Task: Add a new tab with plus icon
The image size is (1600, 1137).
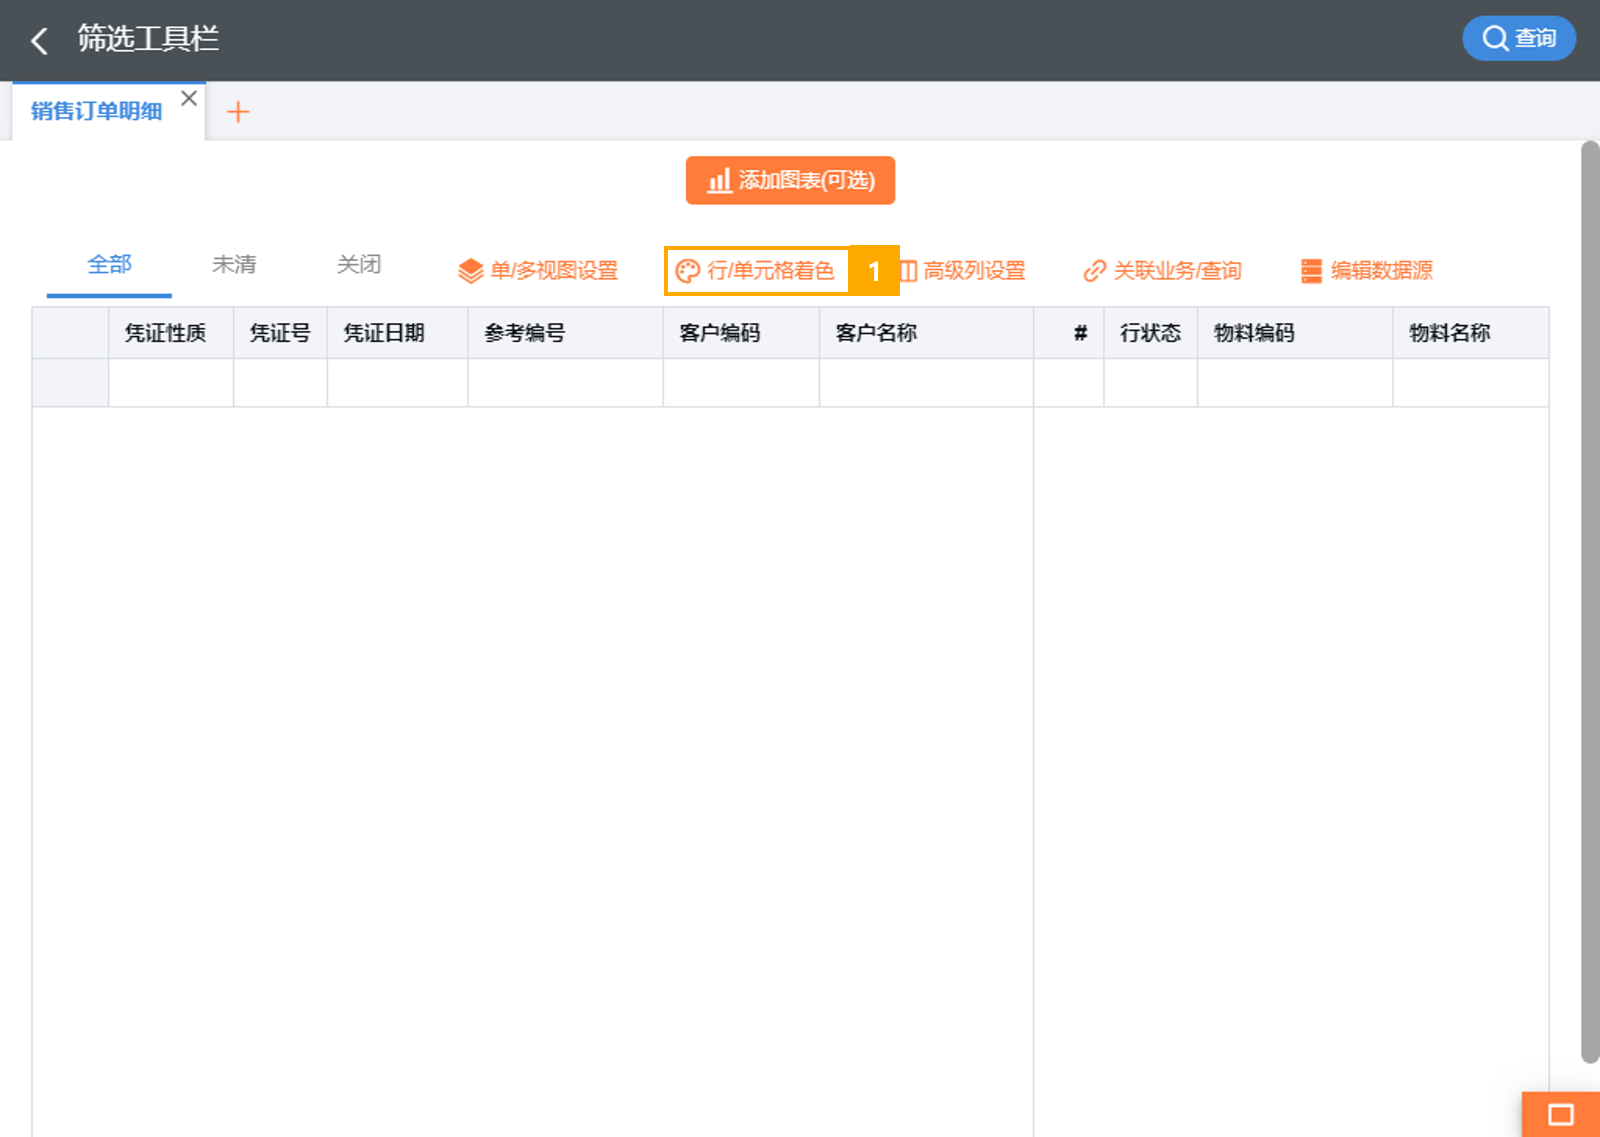Action: [238, 112]
